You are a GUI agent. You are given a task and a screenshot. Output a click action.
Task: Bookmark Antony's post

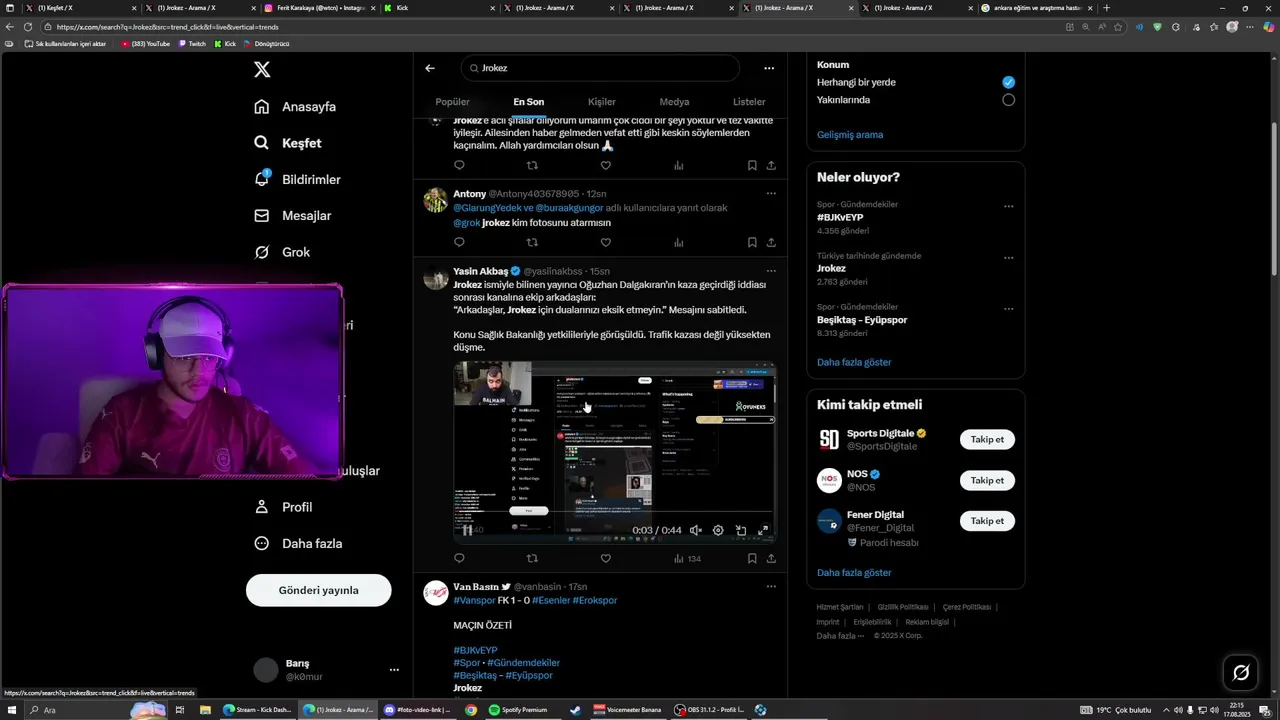752,242
